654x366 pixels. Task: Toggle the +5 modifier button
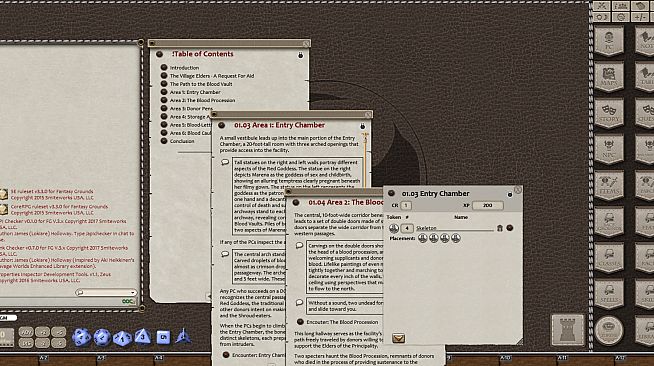pyautogui.click(x=58, y=332)
